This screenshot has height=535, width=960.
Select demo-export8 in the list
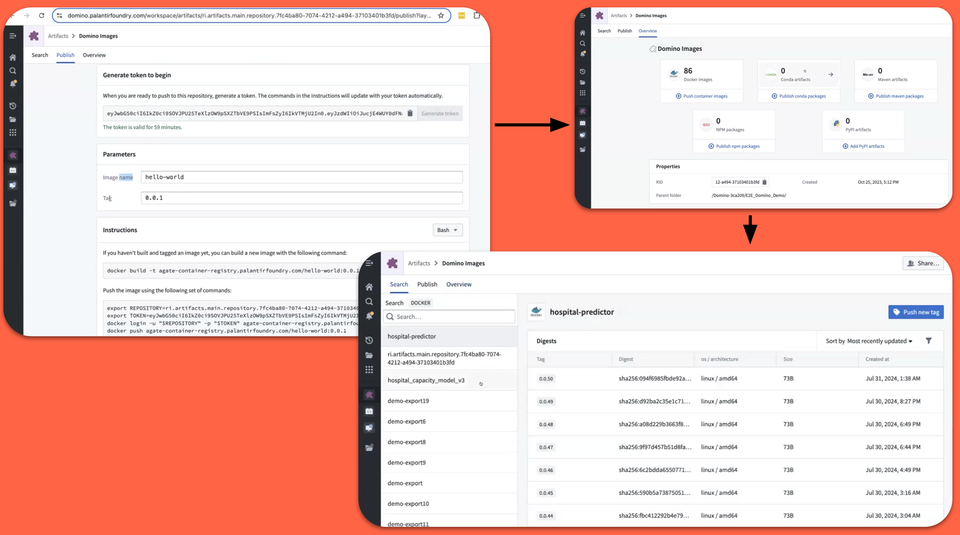pyautogui.click(x=449, y=442)
